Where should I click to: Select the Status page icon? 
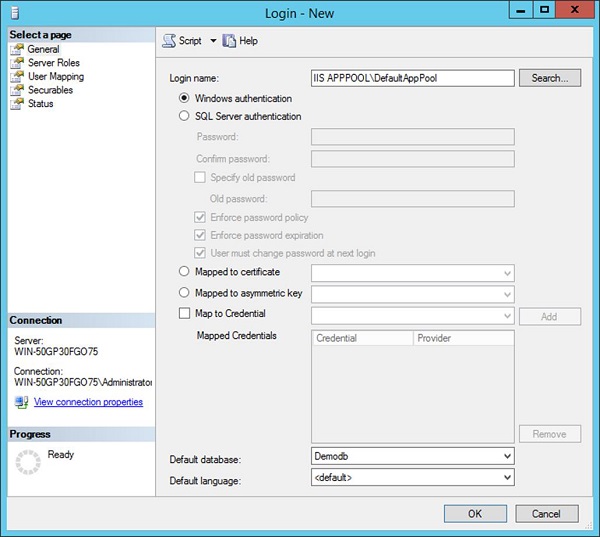(x=17, y=104)
